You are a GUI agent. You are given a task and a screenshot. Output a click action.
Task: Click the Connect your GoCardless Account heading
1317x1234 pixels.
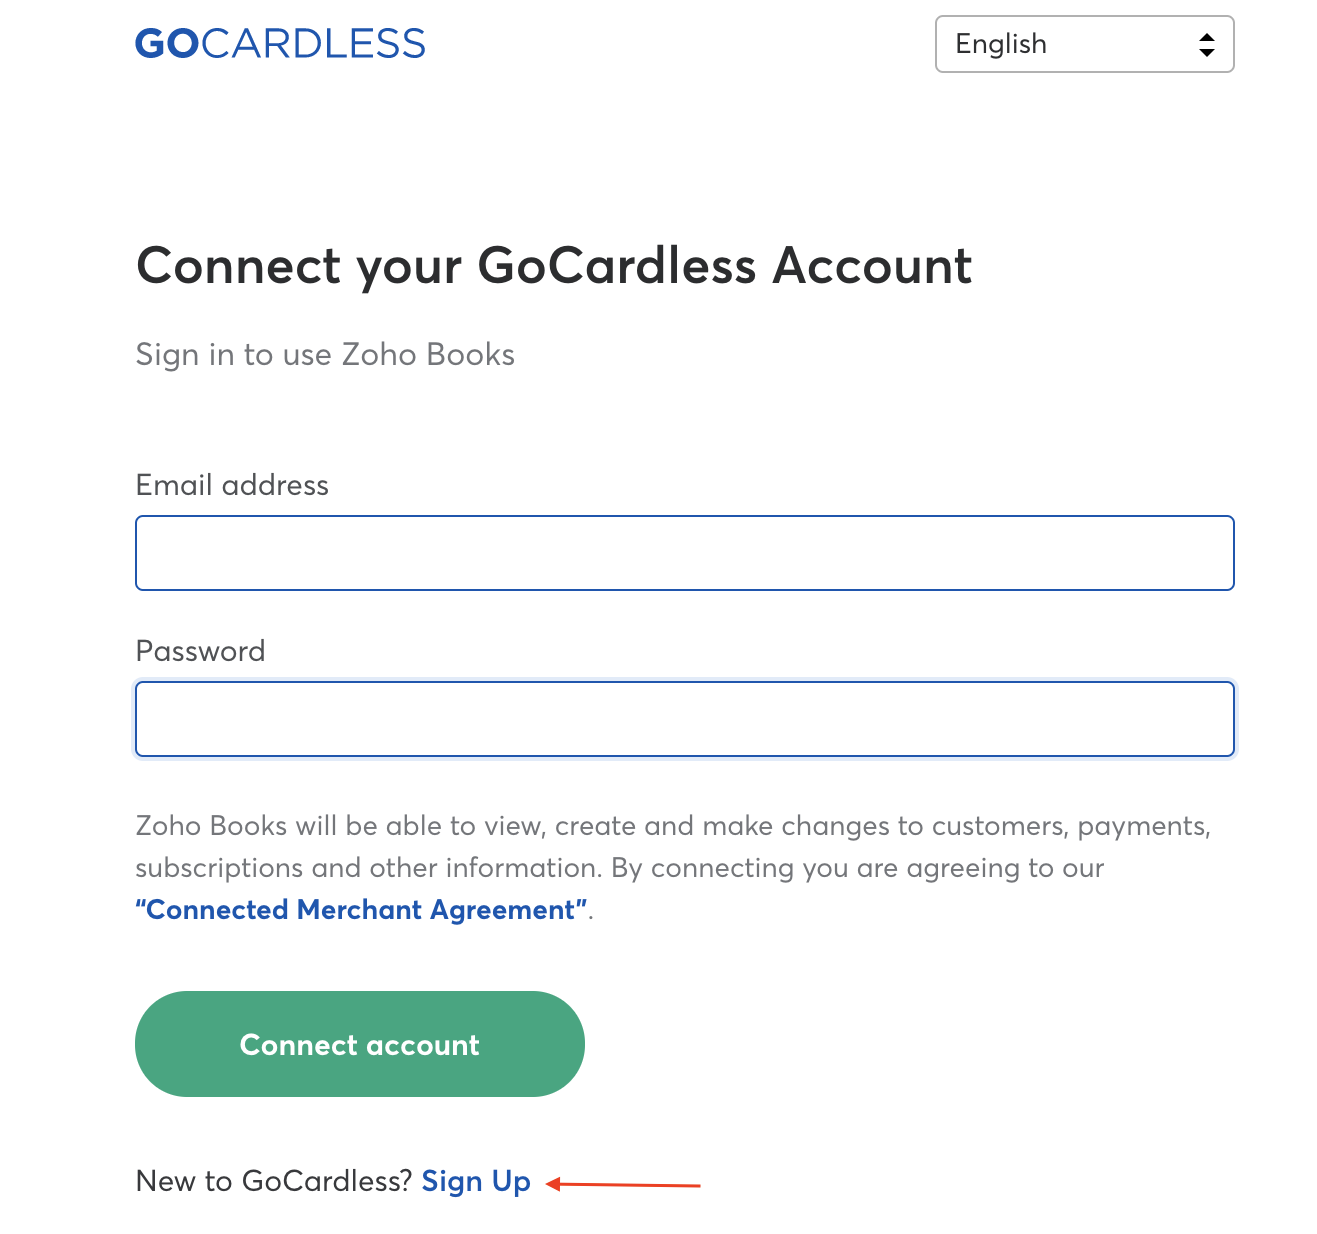[553, 266]
